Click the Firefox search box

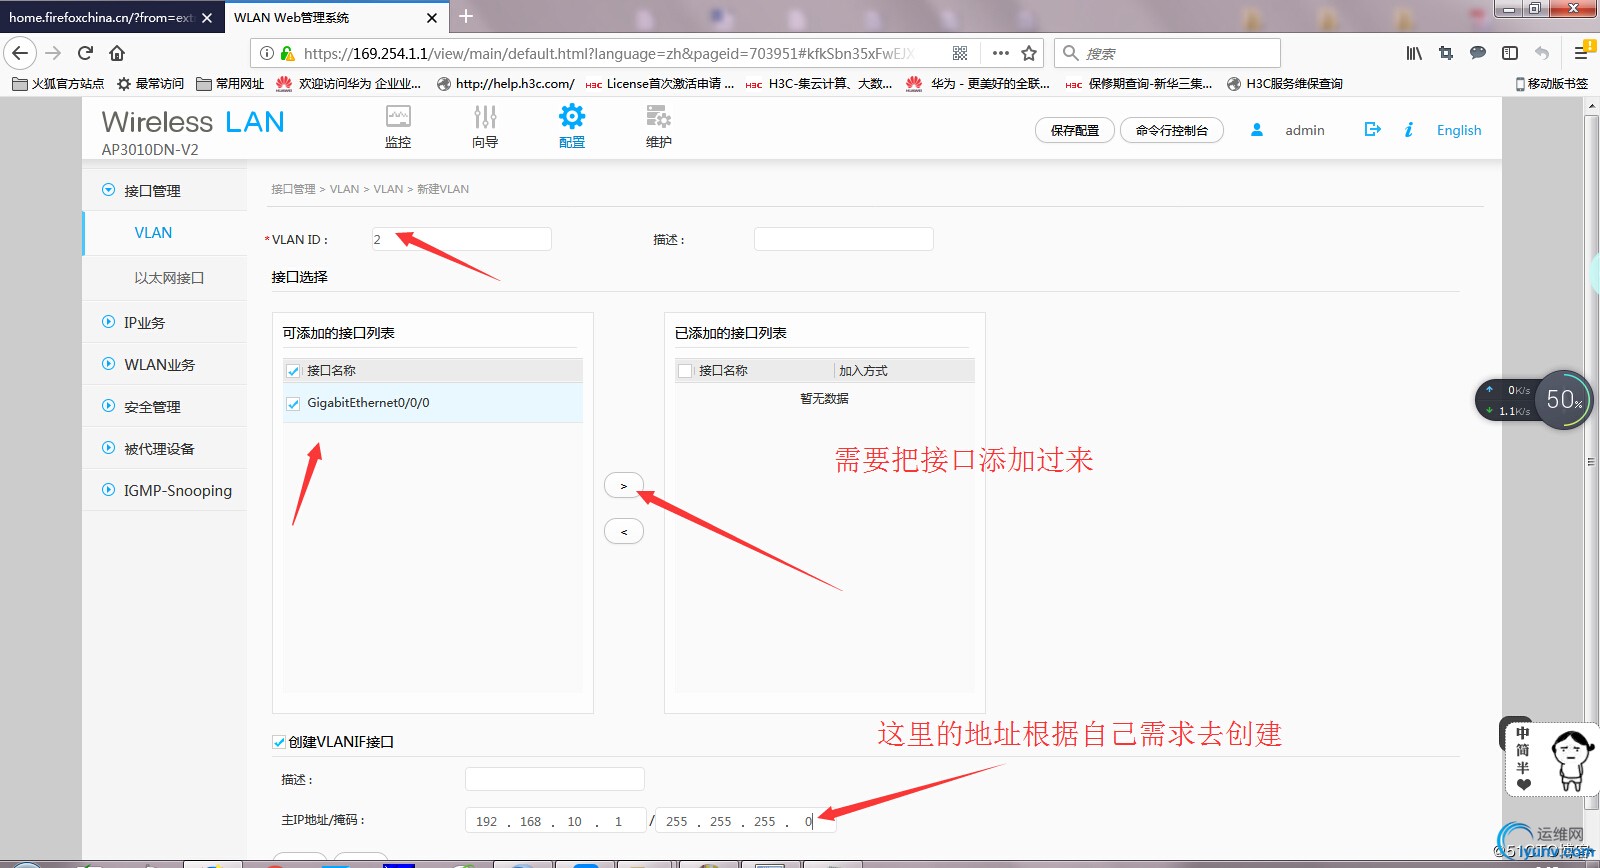1167,53
